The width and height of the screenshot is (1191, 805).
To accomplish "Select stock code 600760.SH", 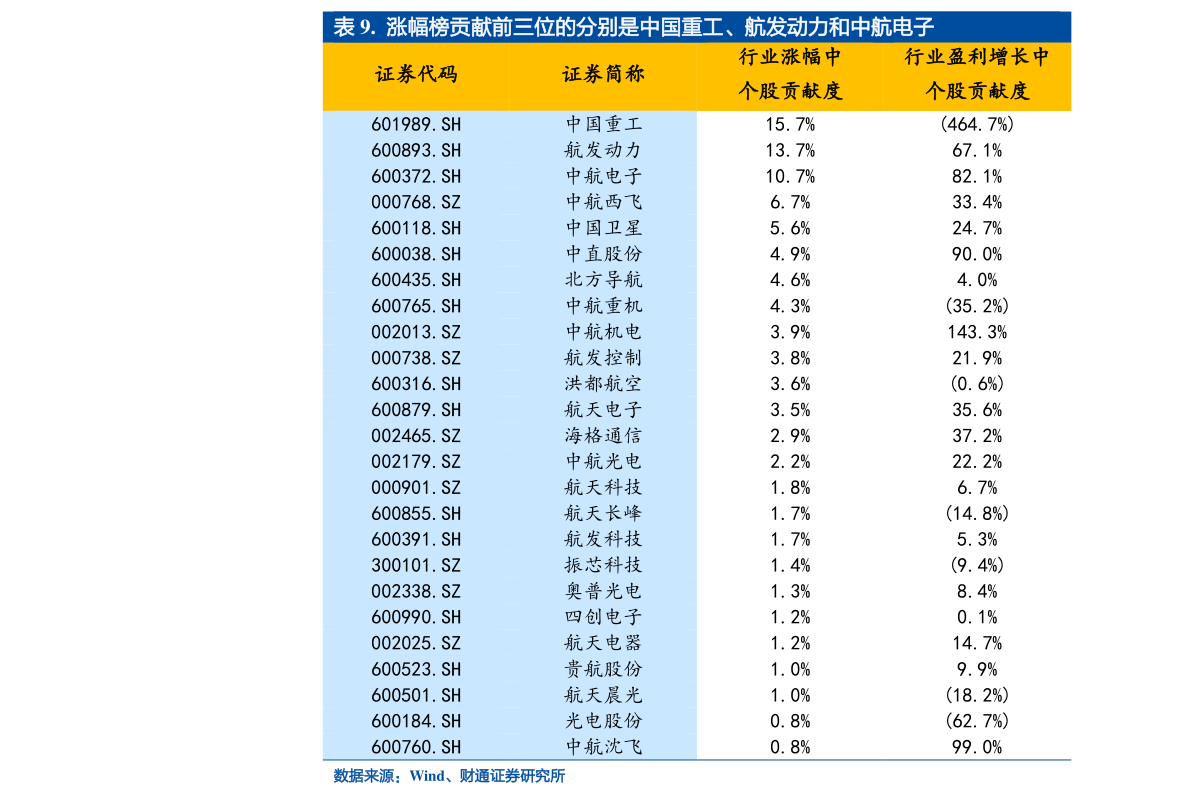I will coord(416,747).
